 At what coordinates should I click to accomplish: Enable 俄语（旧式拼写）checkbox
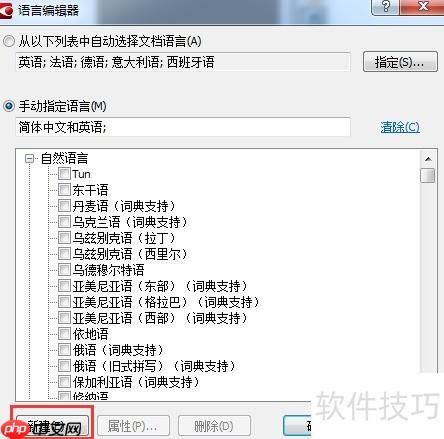coord(64,366)
